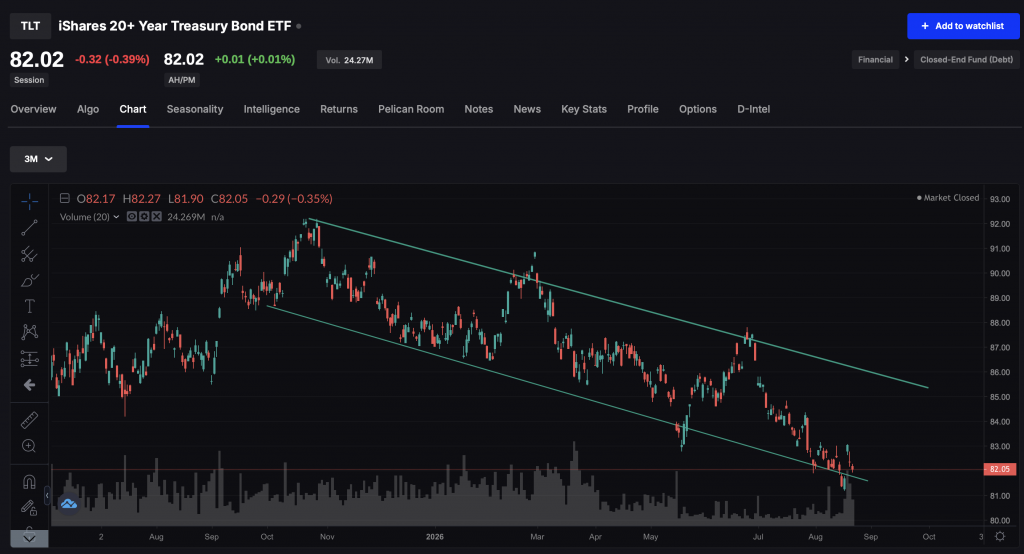Click the -0.32 (-0.39%) session change
The height and width of the screenshot is (554, 1024).
112,59
